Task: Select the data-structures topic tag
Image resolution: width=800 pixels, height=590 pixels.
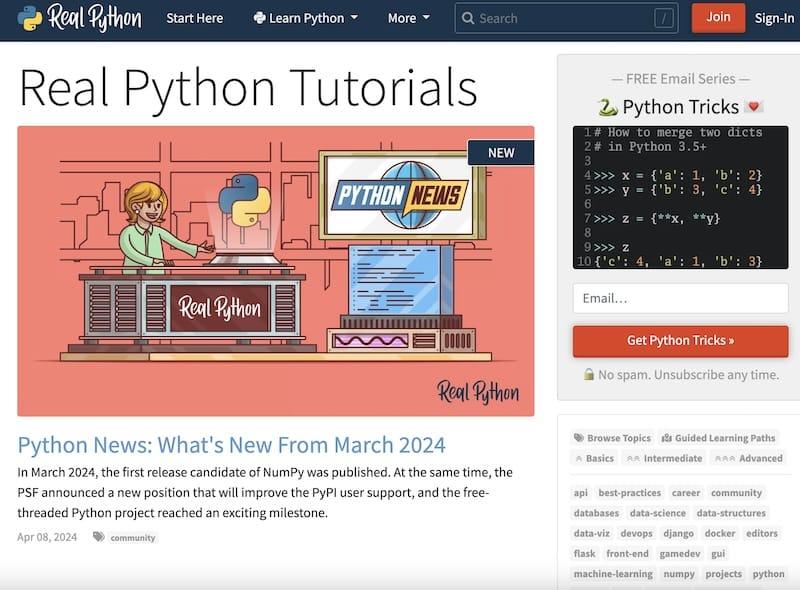Action: 731,513
